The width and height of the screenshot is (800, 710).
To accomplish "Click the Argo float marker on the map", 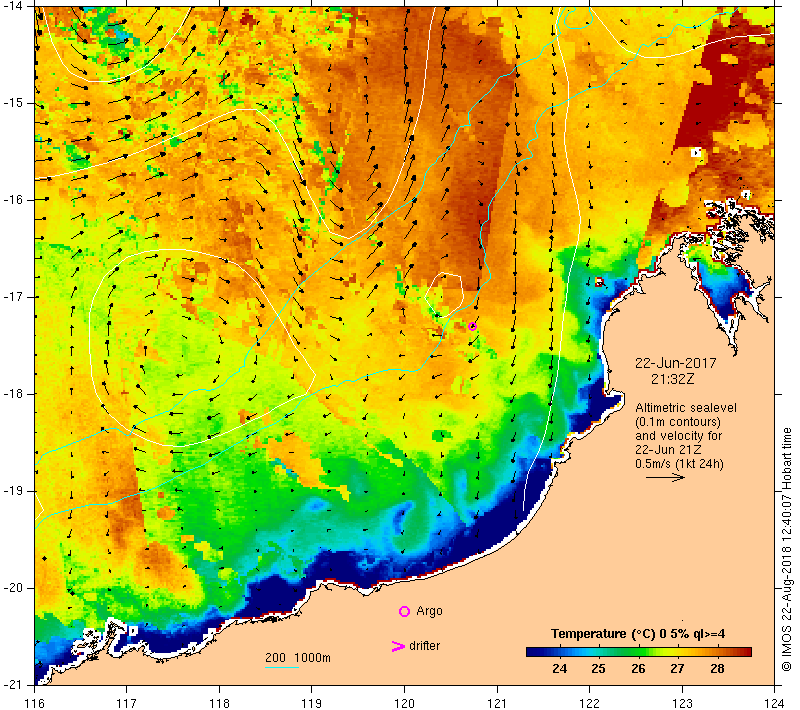I will click(x=472, y=326).
